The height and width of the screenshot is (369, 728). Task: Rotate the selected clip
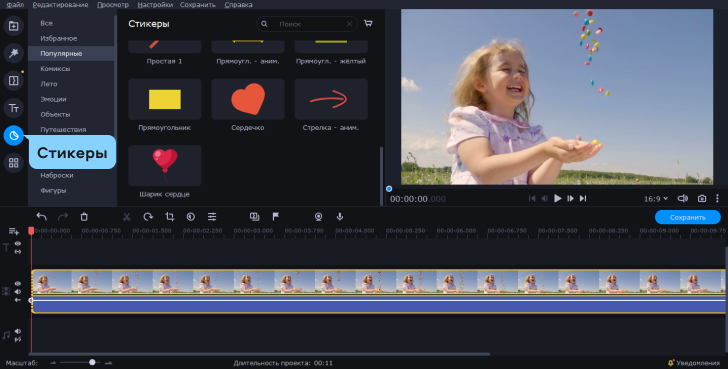[x=148, y=216]
